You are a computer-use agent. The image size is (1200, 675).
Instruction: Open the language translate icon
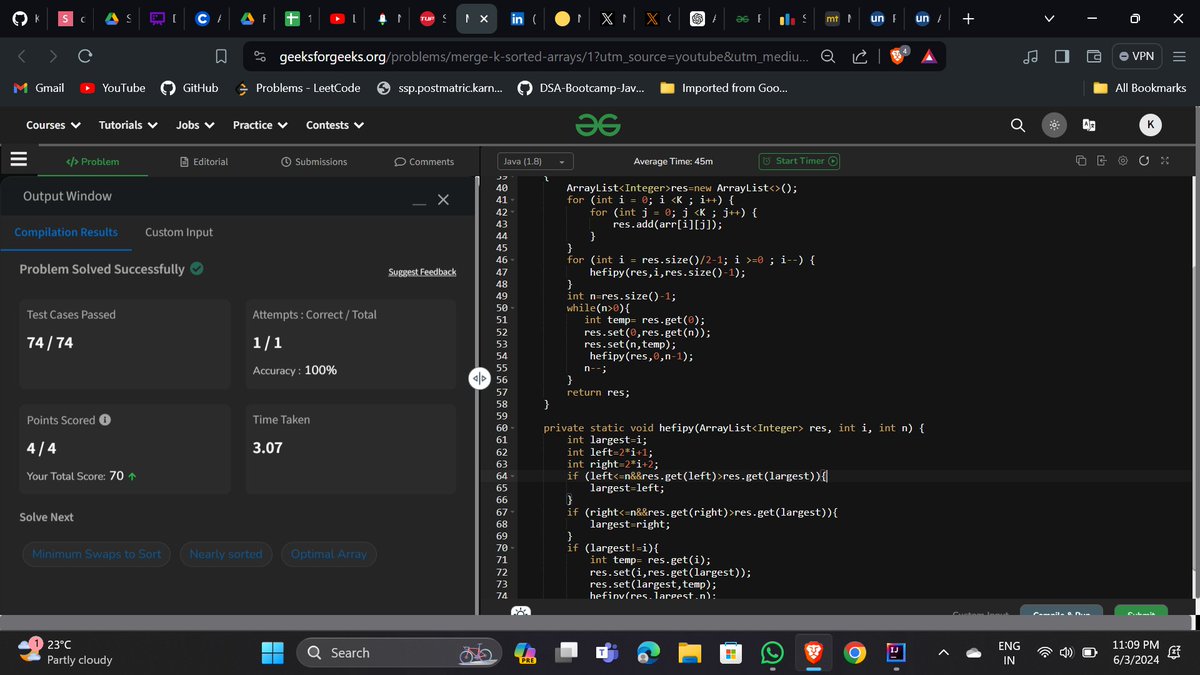point(1088,125)
